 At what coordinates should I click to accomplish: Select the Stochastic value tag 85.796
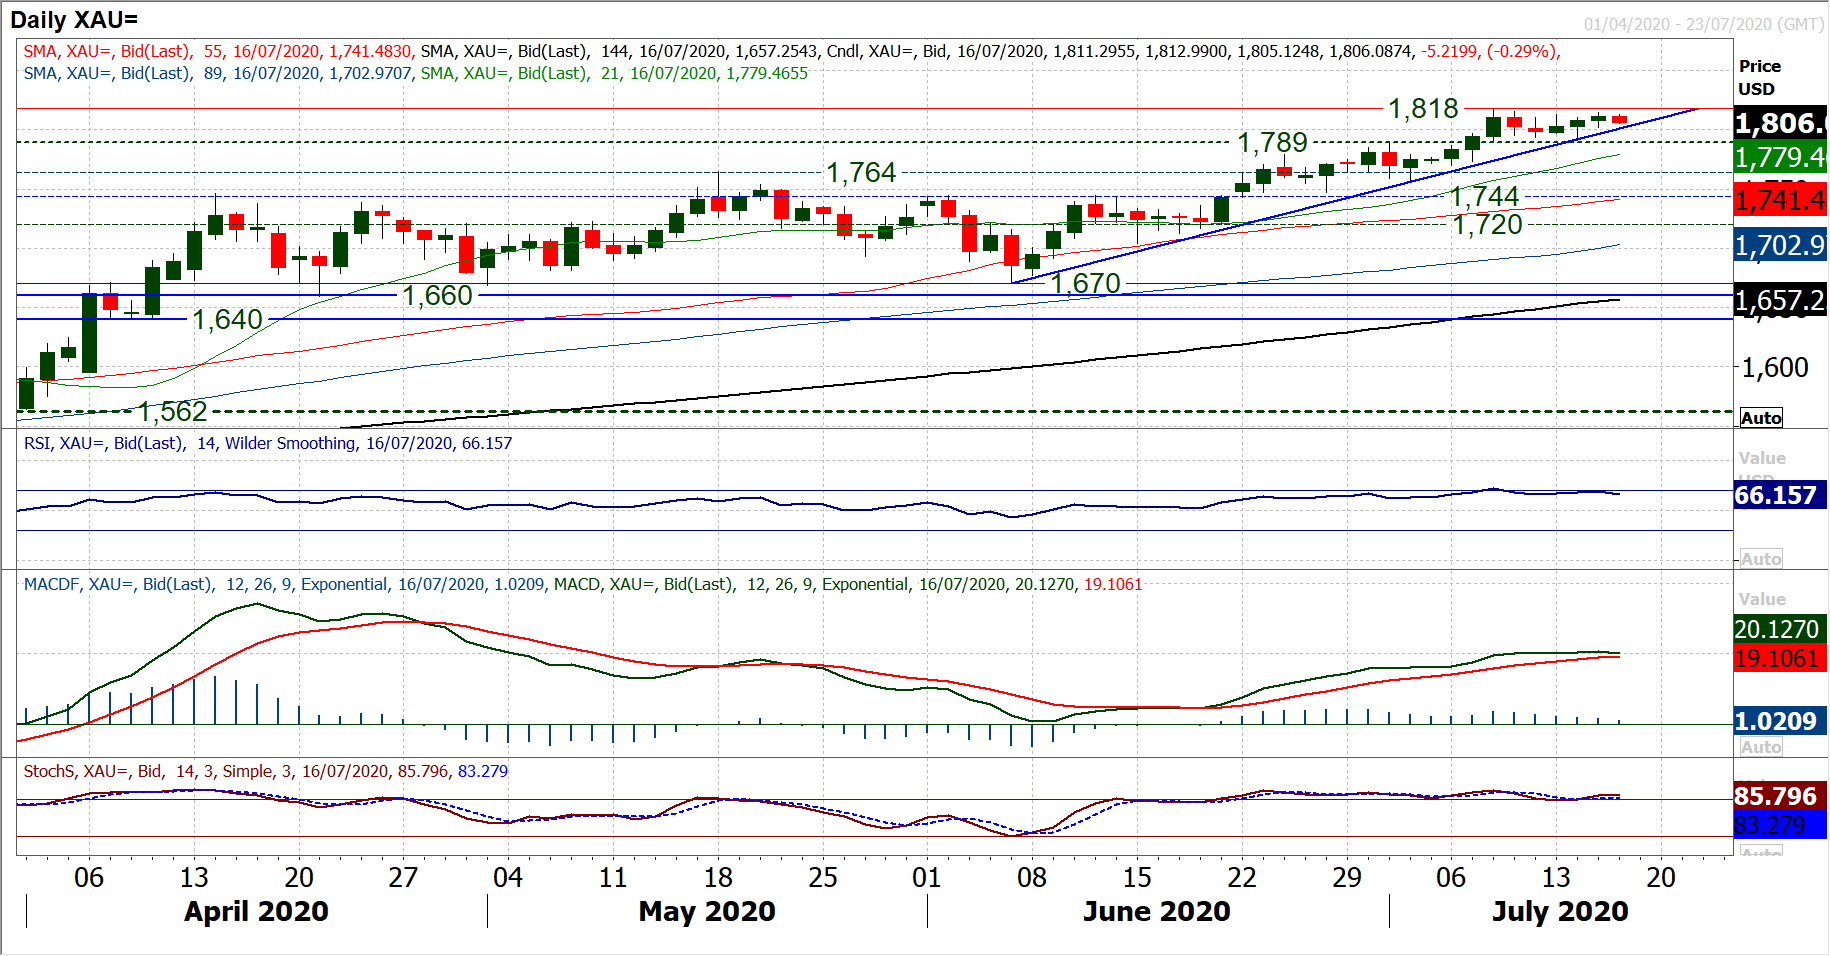(x=1775, y=796)
